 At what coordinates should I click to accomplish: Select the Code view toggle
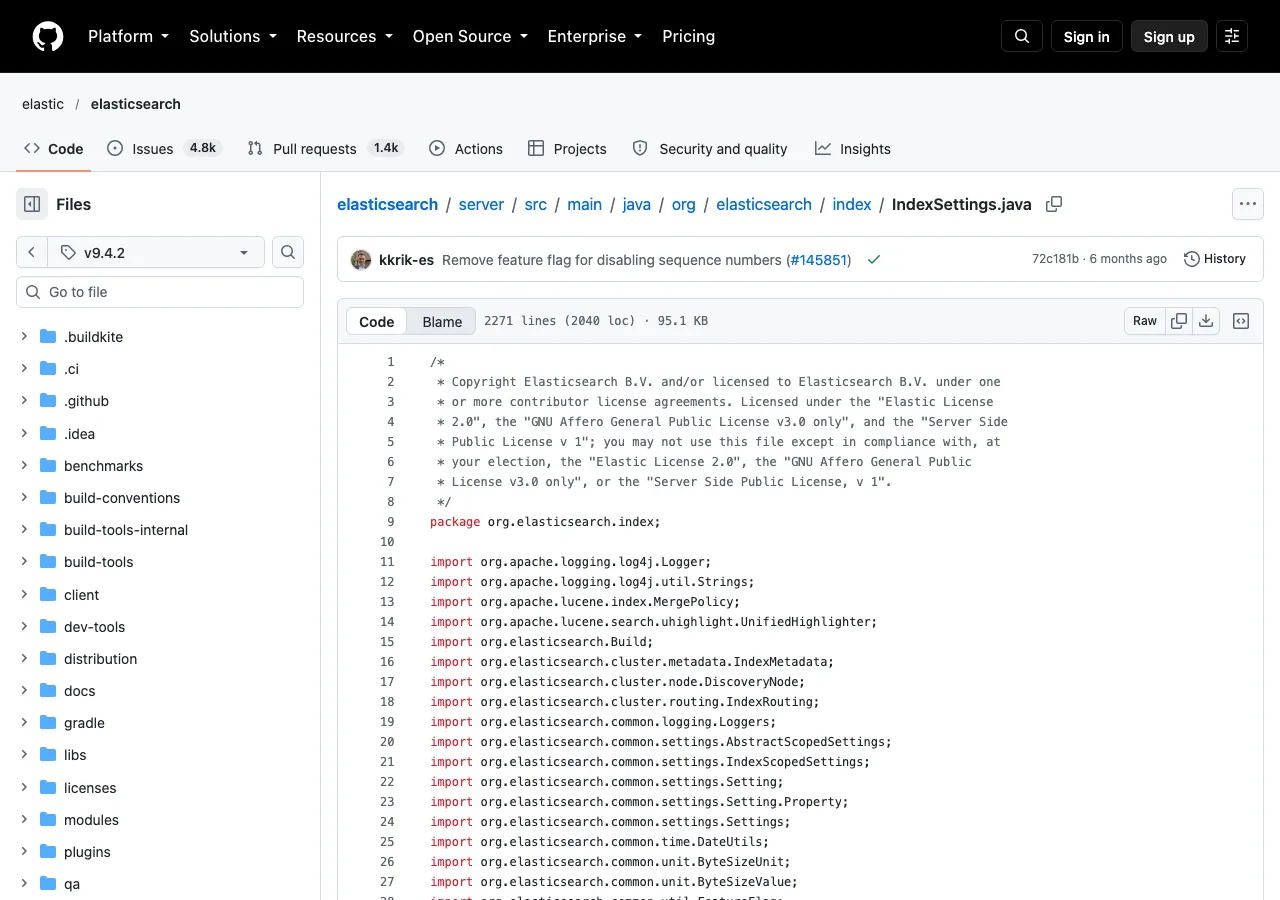[377, 321]
